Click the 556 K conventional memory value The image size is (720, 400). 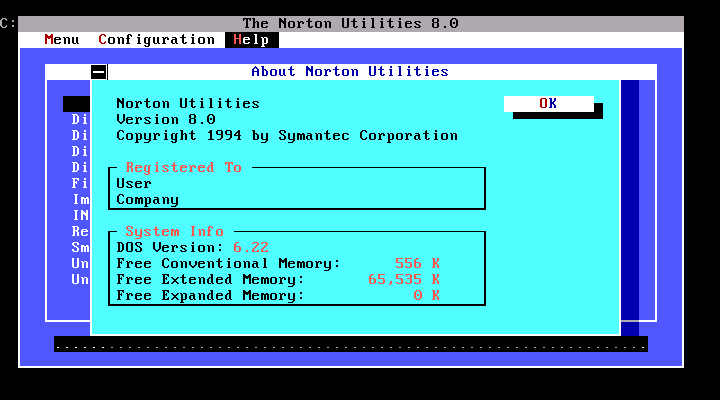(417, 264)
